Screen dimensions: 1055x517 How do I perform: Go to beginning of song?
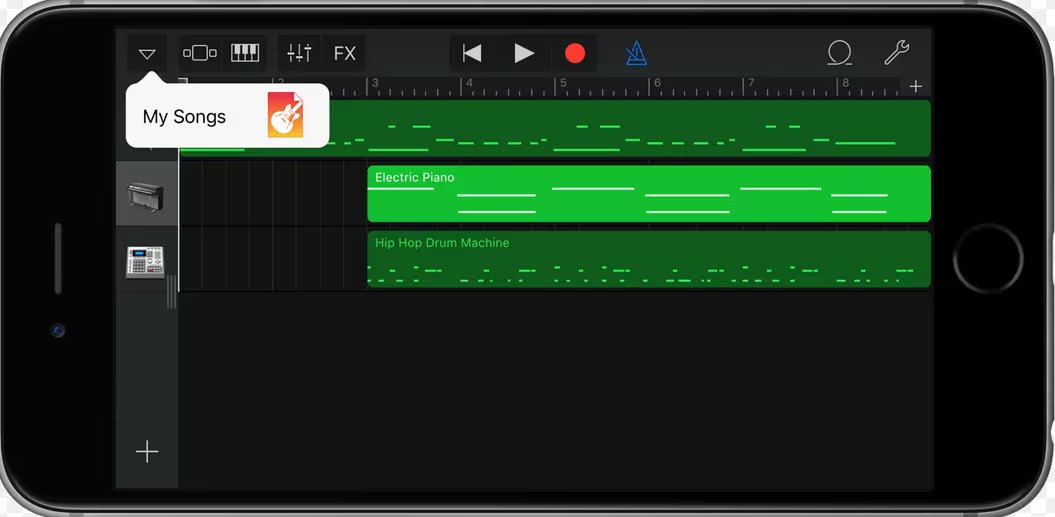click(x=472, y=53)
